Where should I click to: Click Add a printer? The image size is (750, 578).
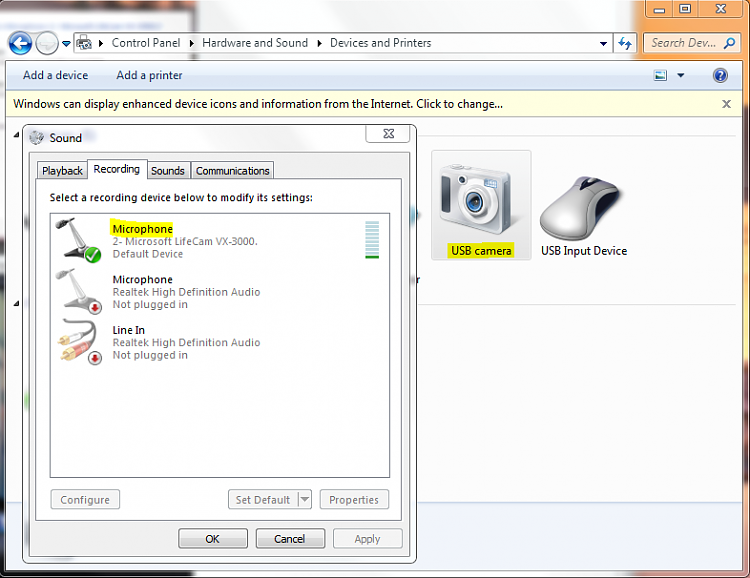coord(149,75)
